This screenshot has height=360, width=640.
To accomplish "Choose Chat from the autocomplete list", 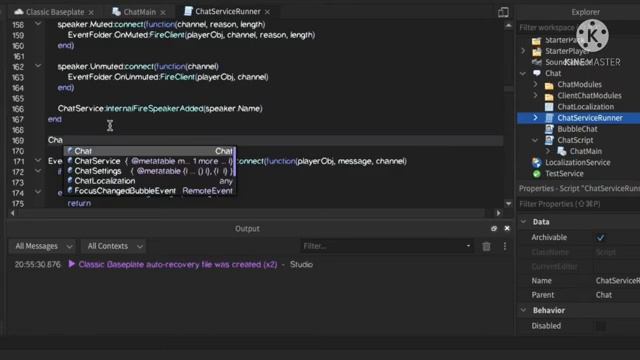I will point(149,151).
